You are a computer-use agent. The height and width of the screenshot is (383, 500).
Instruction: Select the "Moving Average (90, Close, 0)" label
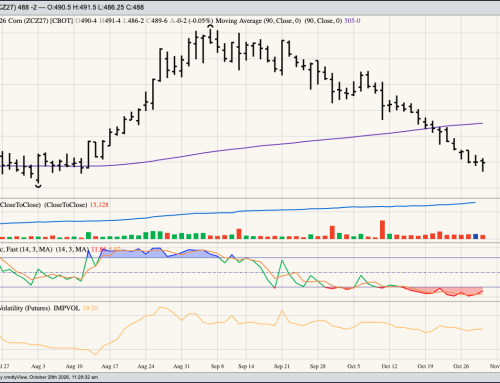coord(258,21)
